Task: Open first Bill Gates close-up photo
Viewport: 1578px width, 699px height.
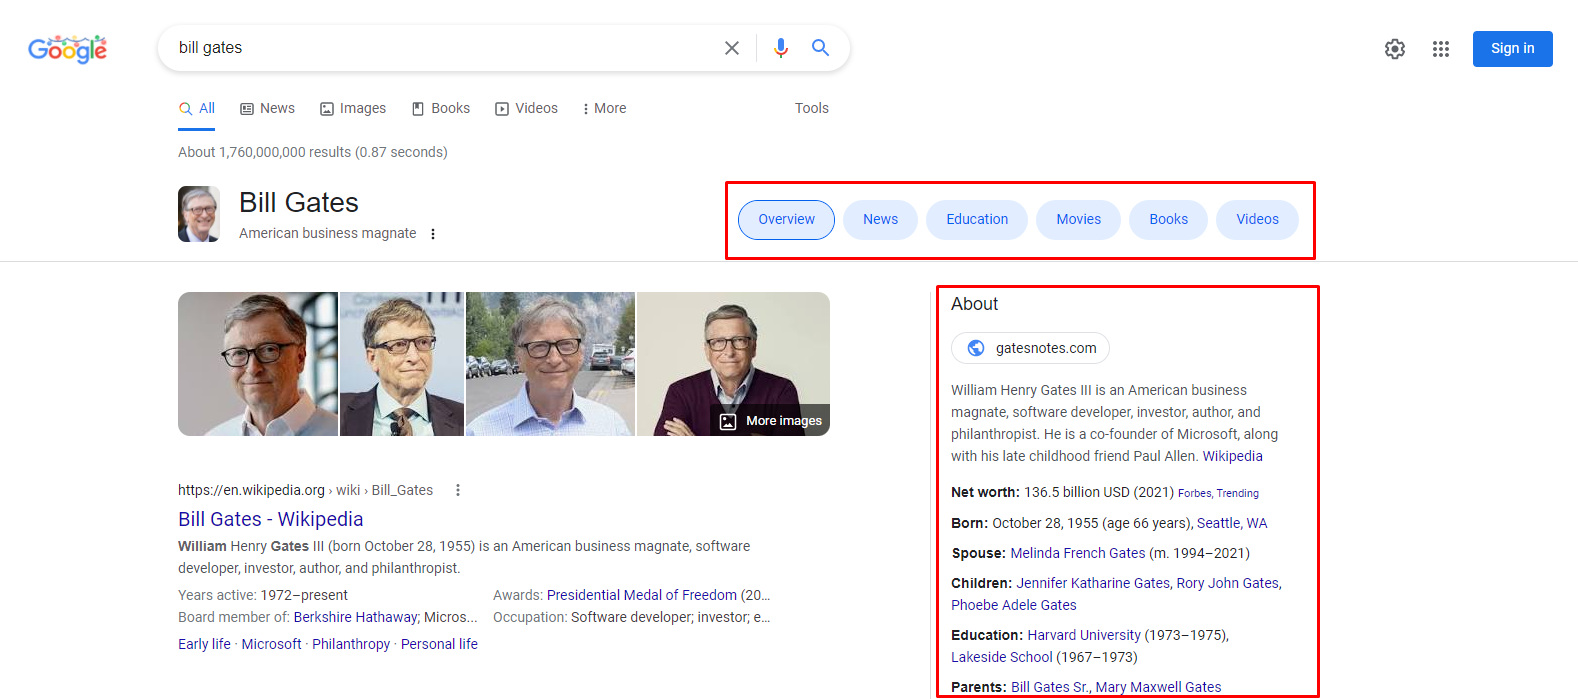Action: point(258,364)
